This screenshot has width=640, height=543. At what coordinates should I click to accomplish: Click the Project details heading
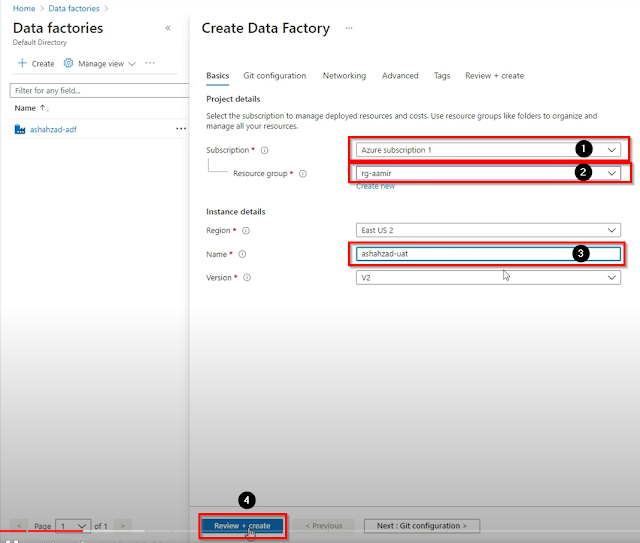(x=233, y=99)
